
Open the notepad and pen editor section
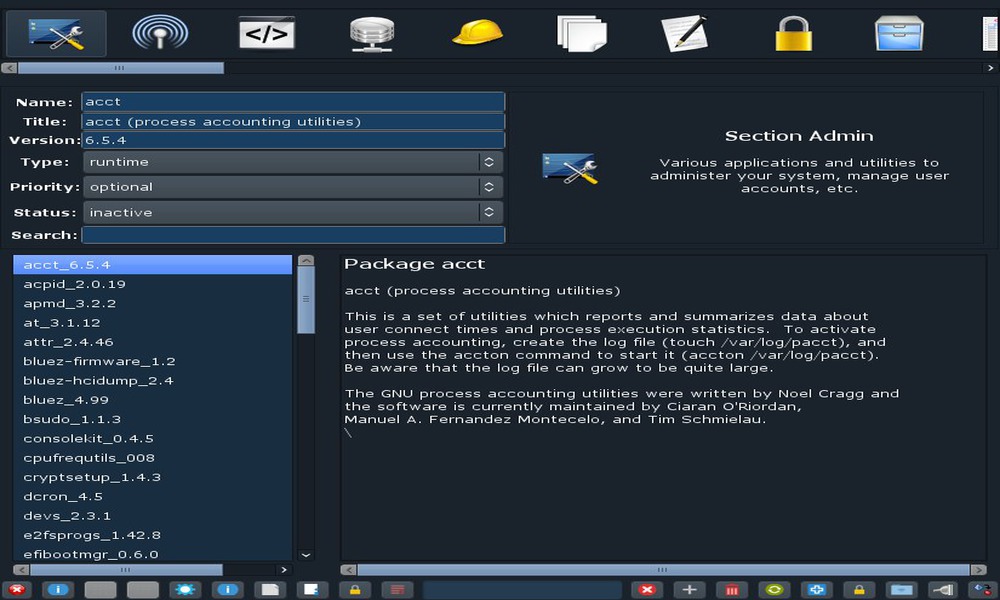point(685,34)
